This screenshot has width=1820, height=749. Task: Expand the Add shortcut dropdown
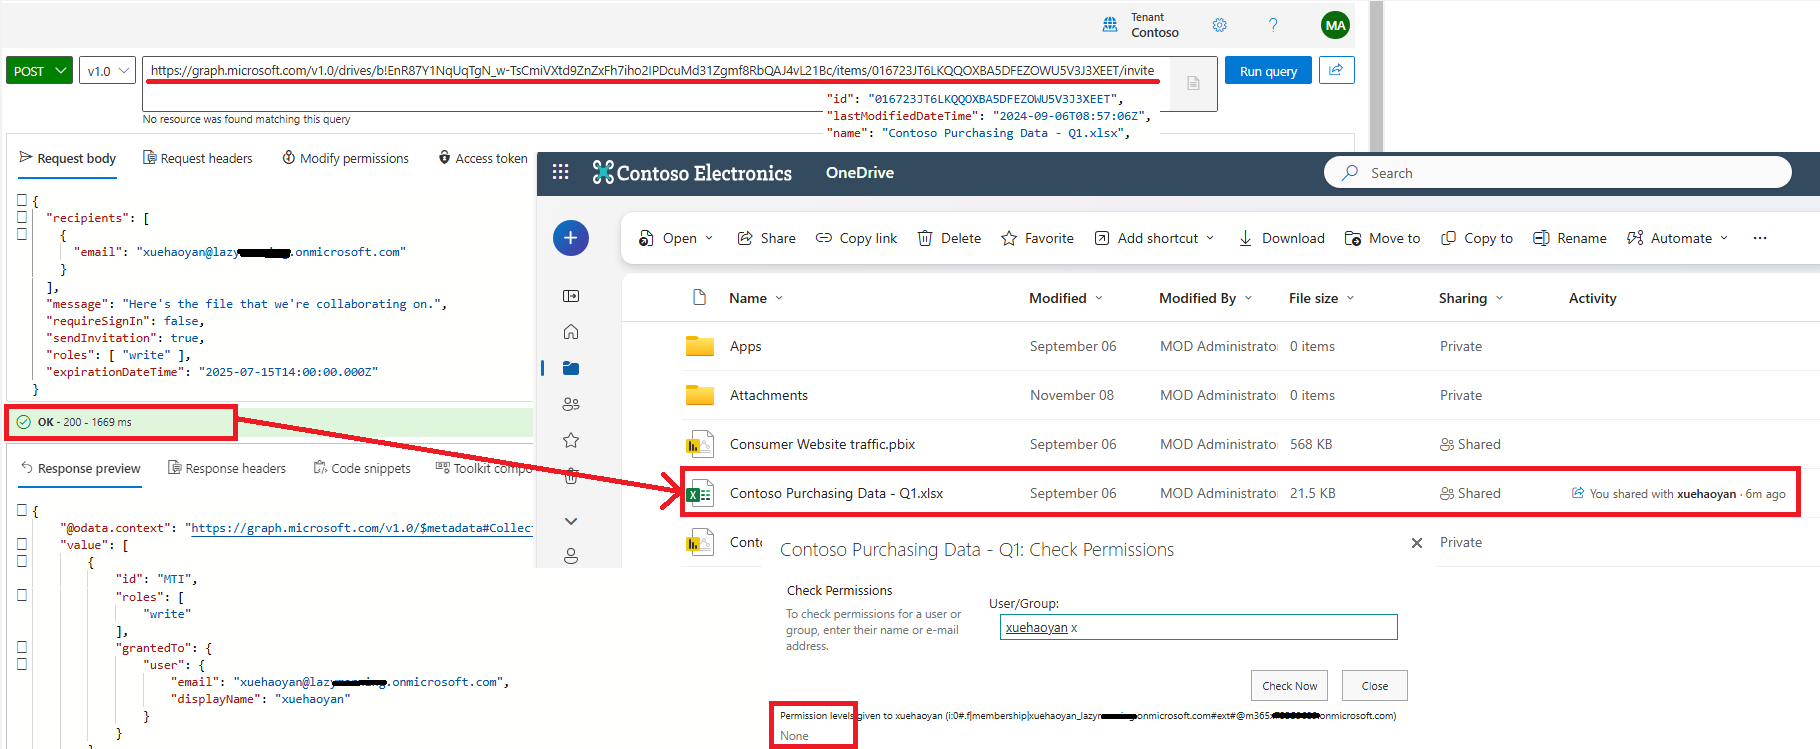click(1210, 238)
